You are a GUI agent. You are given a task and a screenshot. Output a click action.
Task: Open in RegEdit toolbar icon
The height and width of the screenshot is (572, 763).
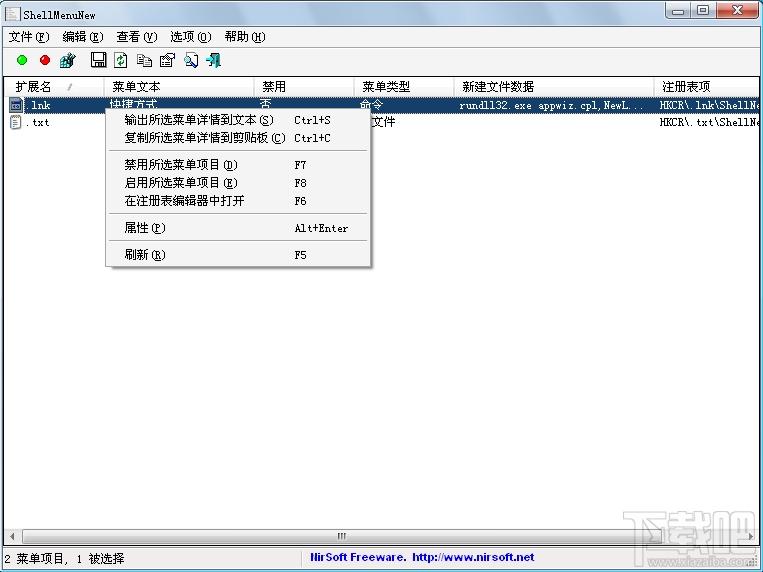[68, 60]
